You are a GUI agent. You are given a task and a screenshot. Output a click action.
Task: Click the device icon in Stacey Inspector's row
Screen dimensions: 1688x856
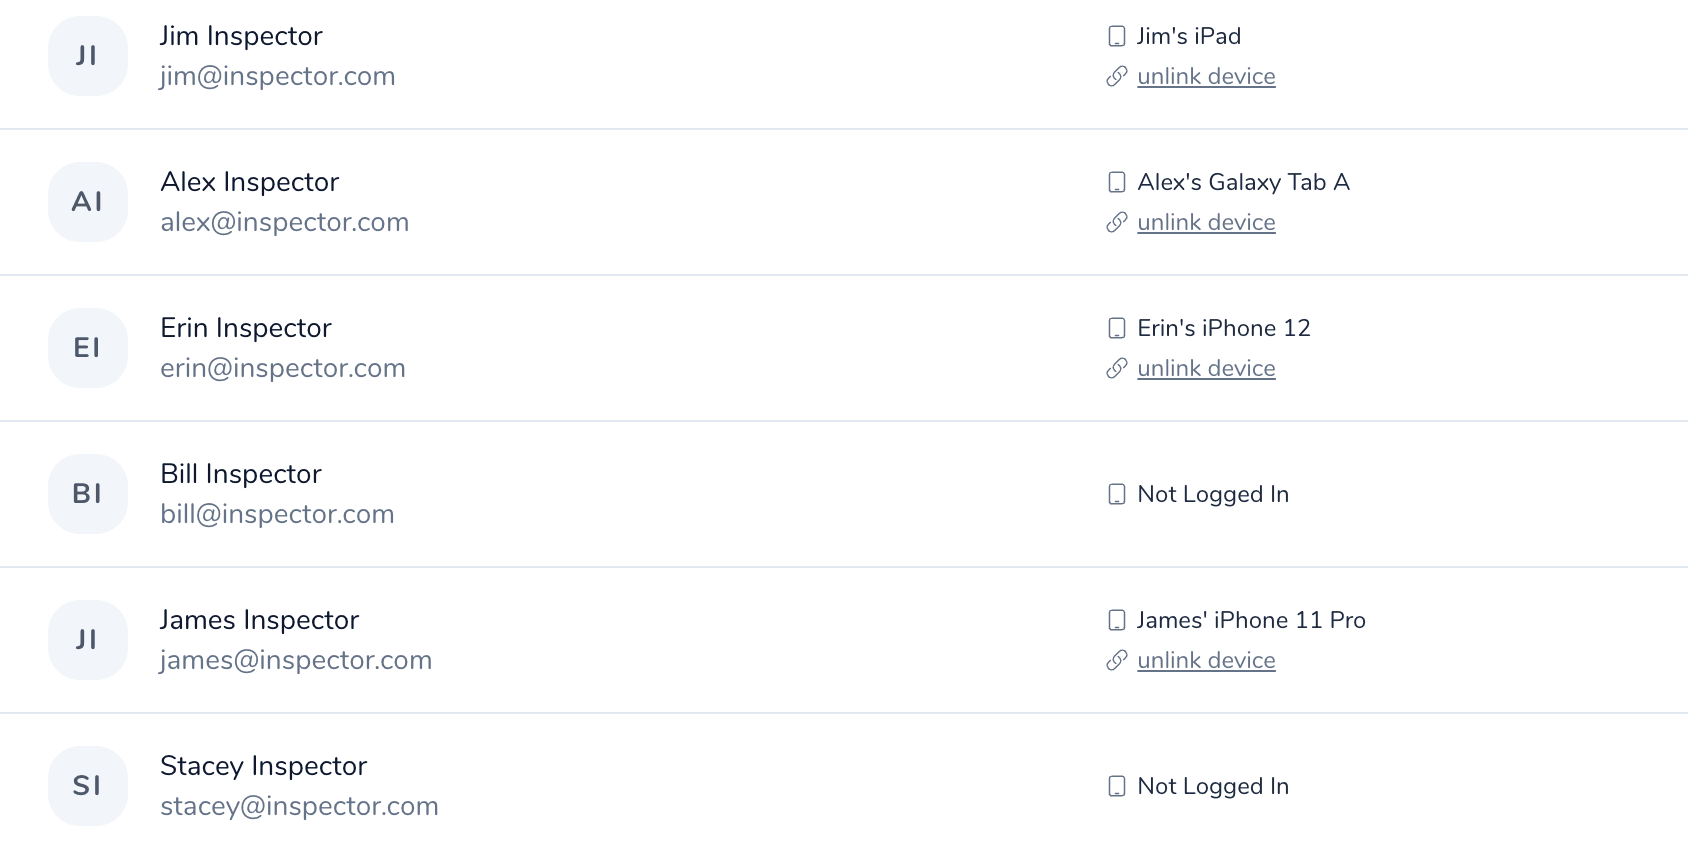1117,787
